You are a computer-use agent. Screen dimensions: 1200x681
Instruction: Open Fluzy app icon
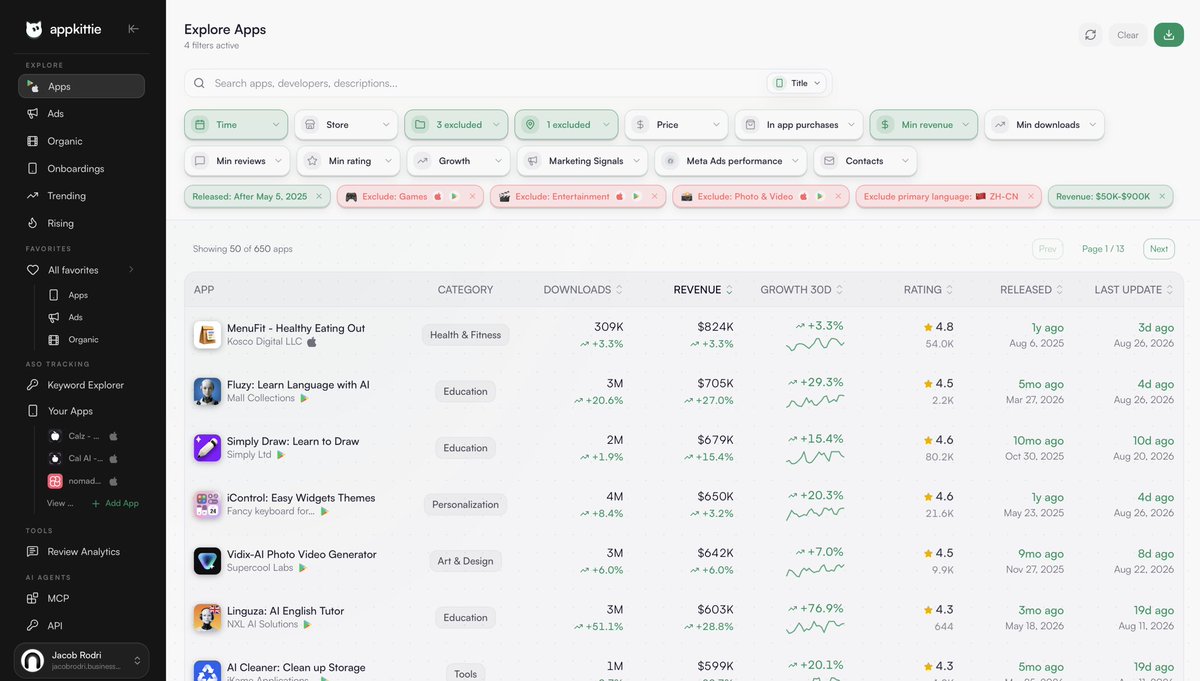click(x=207, y=391)
